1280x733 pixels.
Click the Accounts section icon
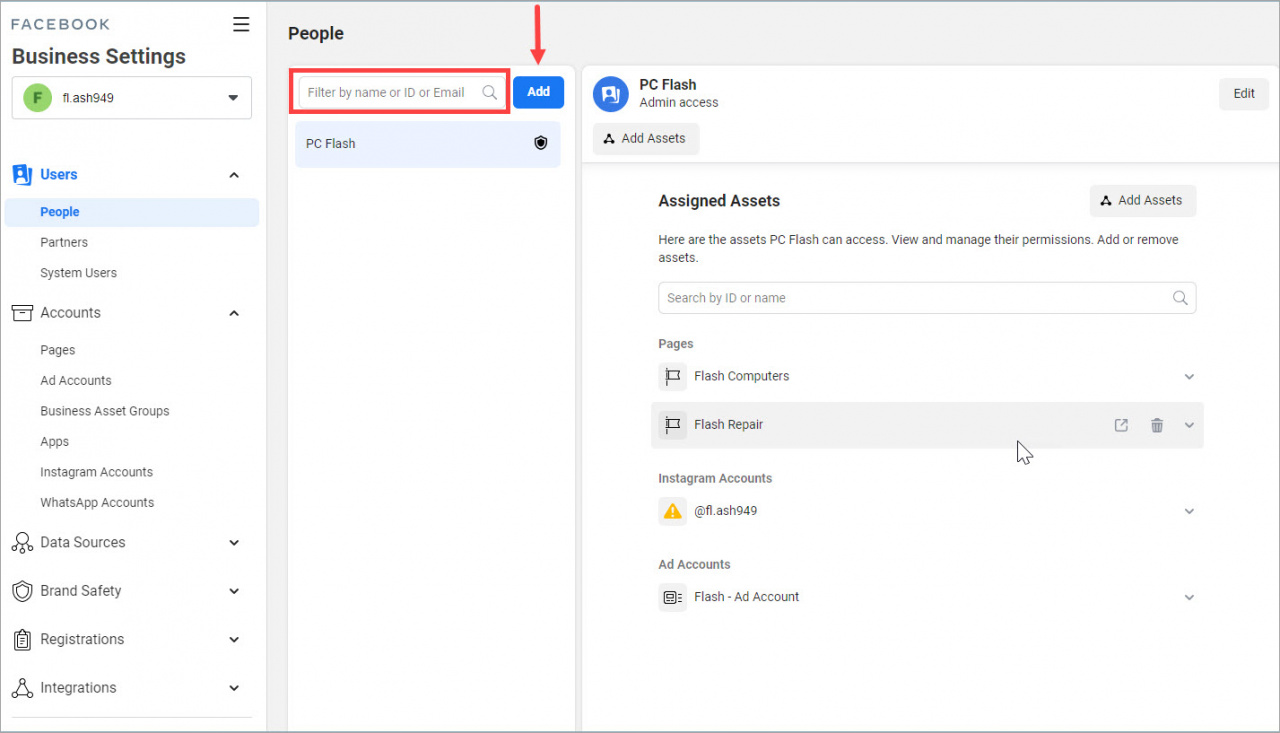[22, 313]
